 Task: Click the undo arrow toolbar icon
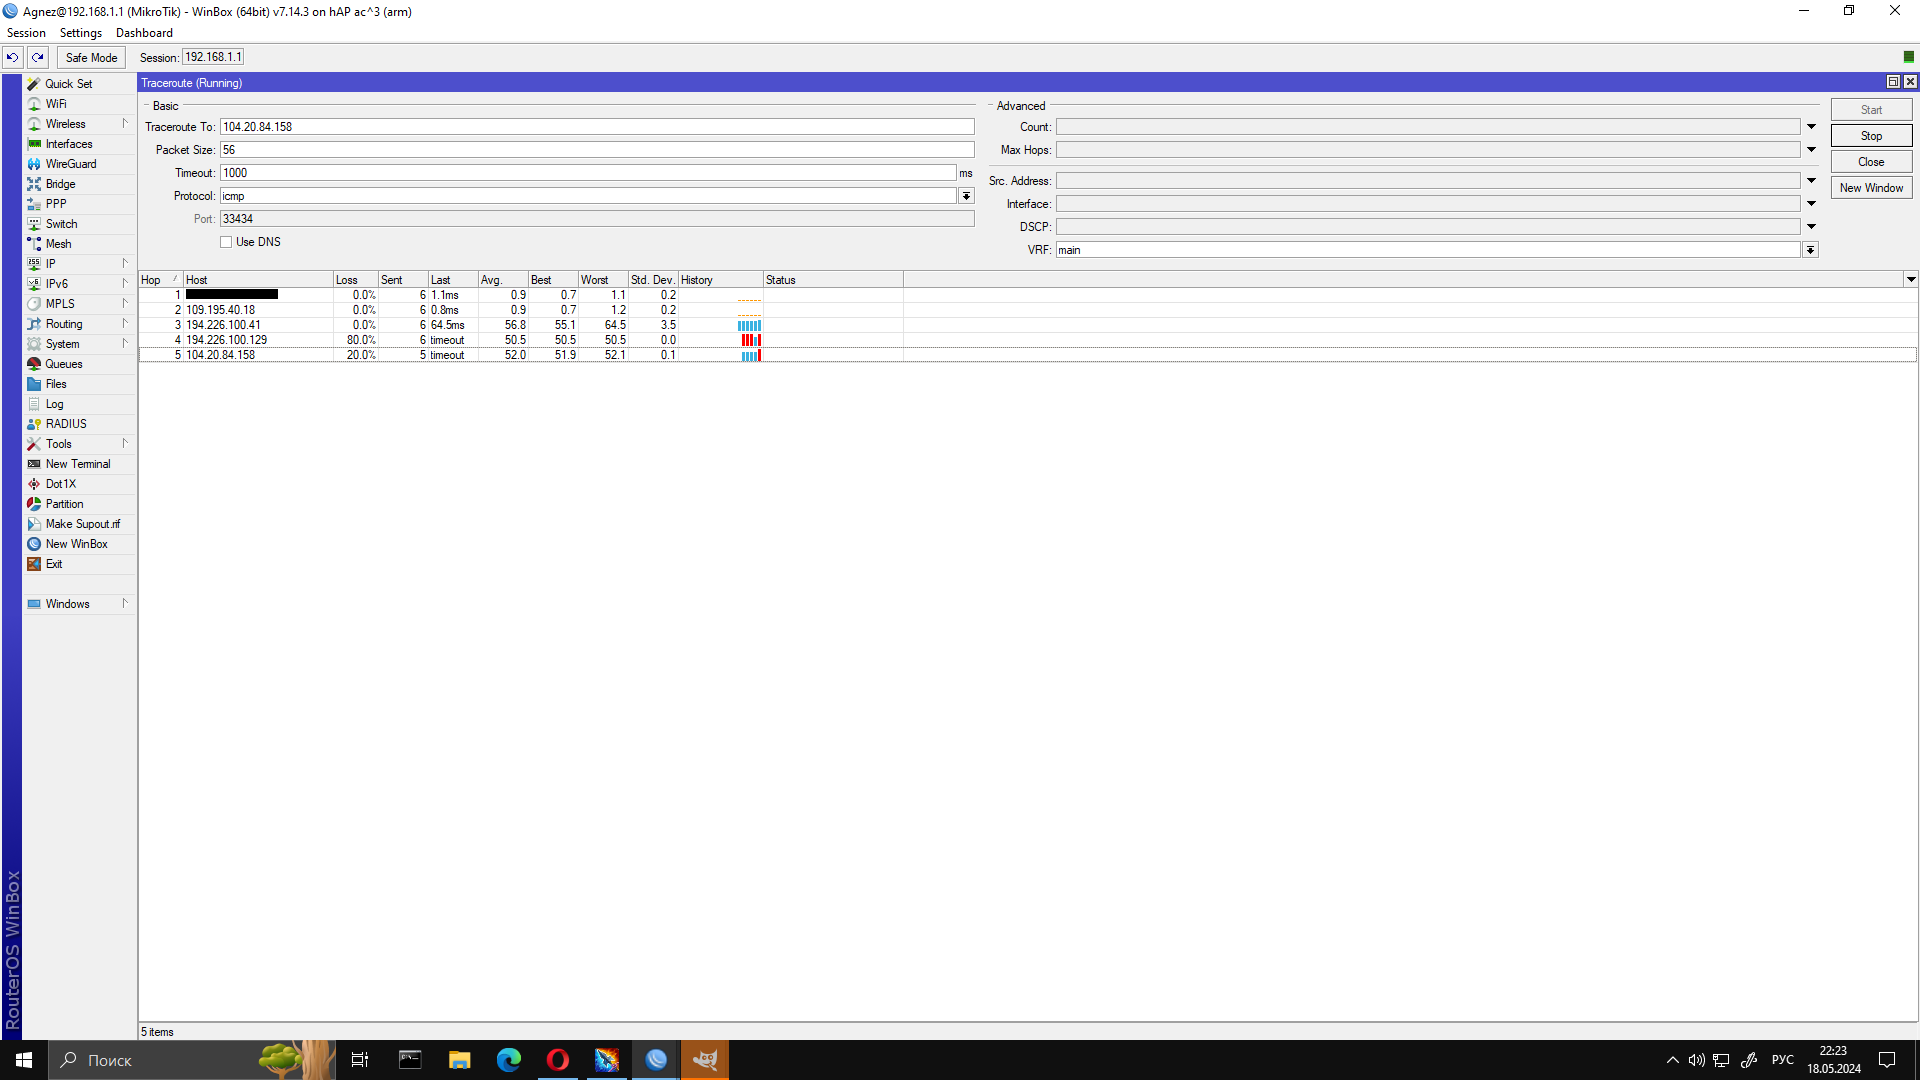pos(12,58)
